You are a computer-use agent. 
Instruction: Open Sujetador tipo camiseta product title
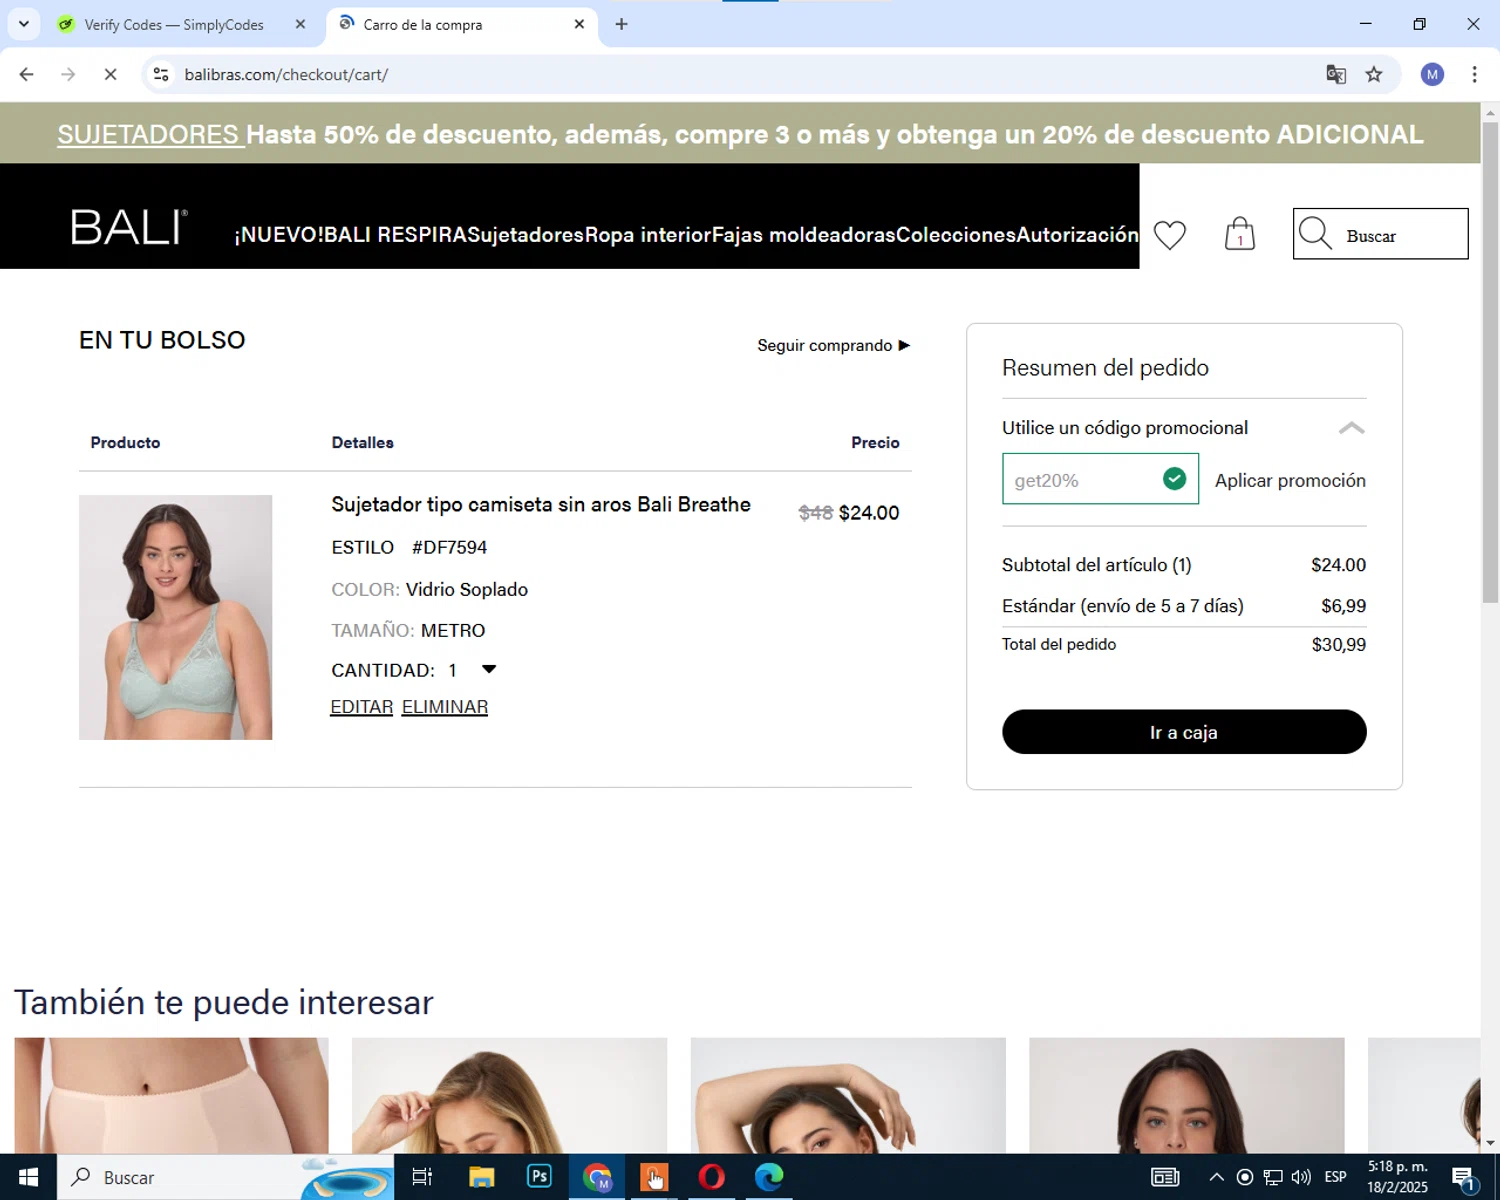pos(541,505)
